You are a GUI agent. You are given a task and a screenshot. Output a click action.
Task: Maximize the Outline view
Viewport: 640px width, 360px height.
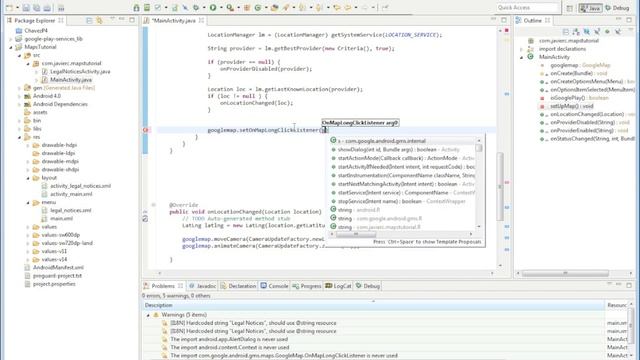tap(629, 20)
